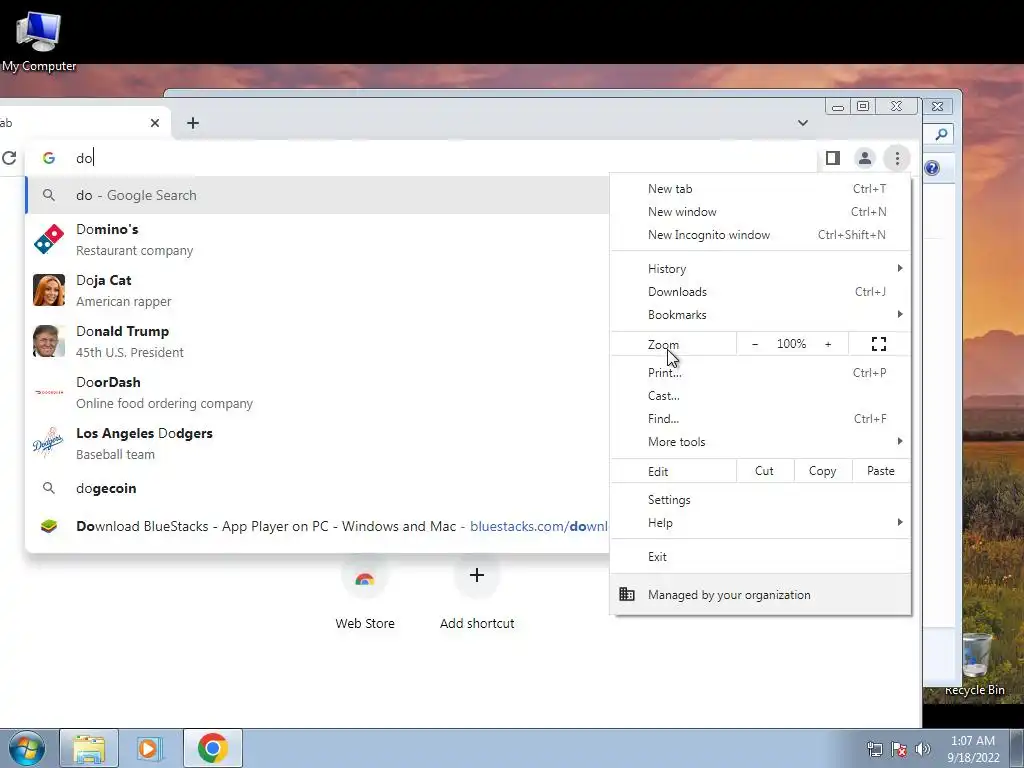Click the Action Center flag tray icon
Screen dimensions: 1024x768
pyautogui.click(x=899, y=749)
